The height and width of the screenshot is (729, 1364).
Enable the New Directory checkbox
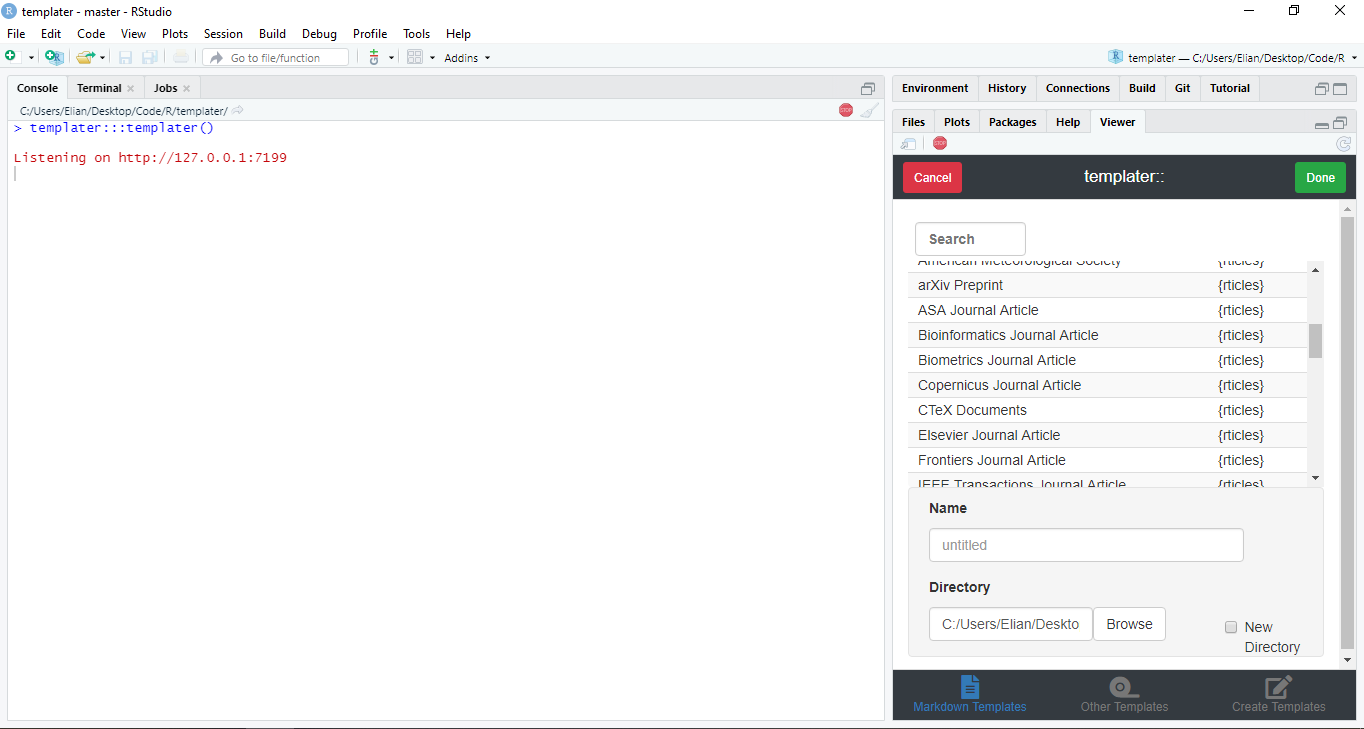(x=1231, y=627)
